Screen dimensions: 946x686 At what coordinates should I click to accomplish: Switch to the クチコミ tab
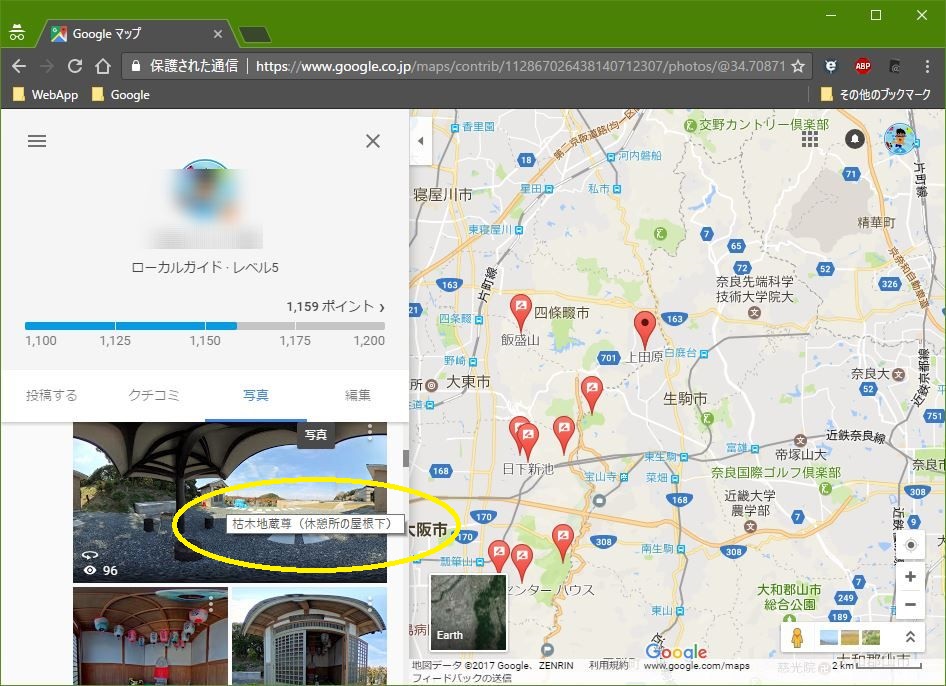tap(154, 395)
